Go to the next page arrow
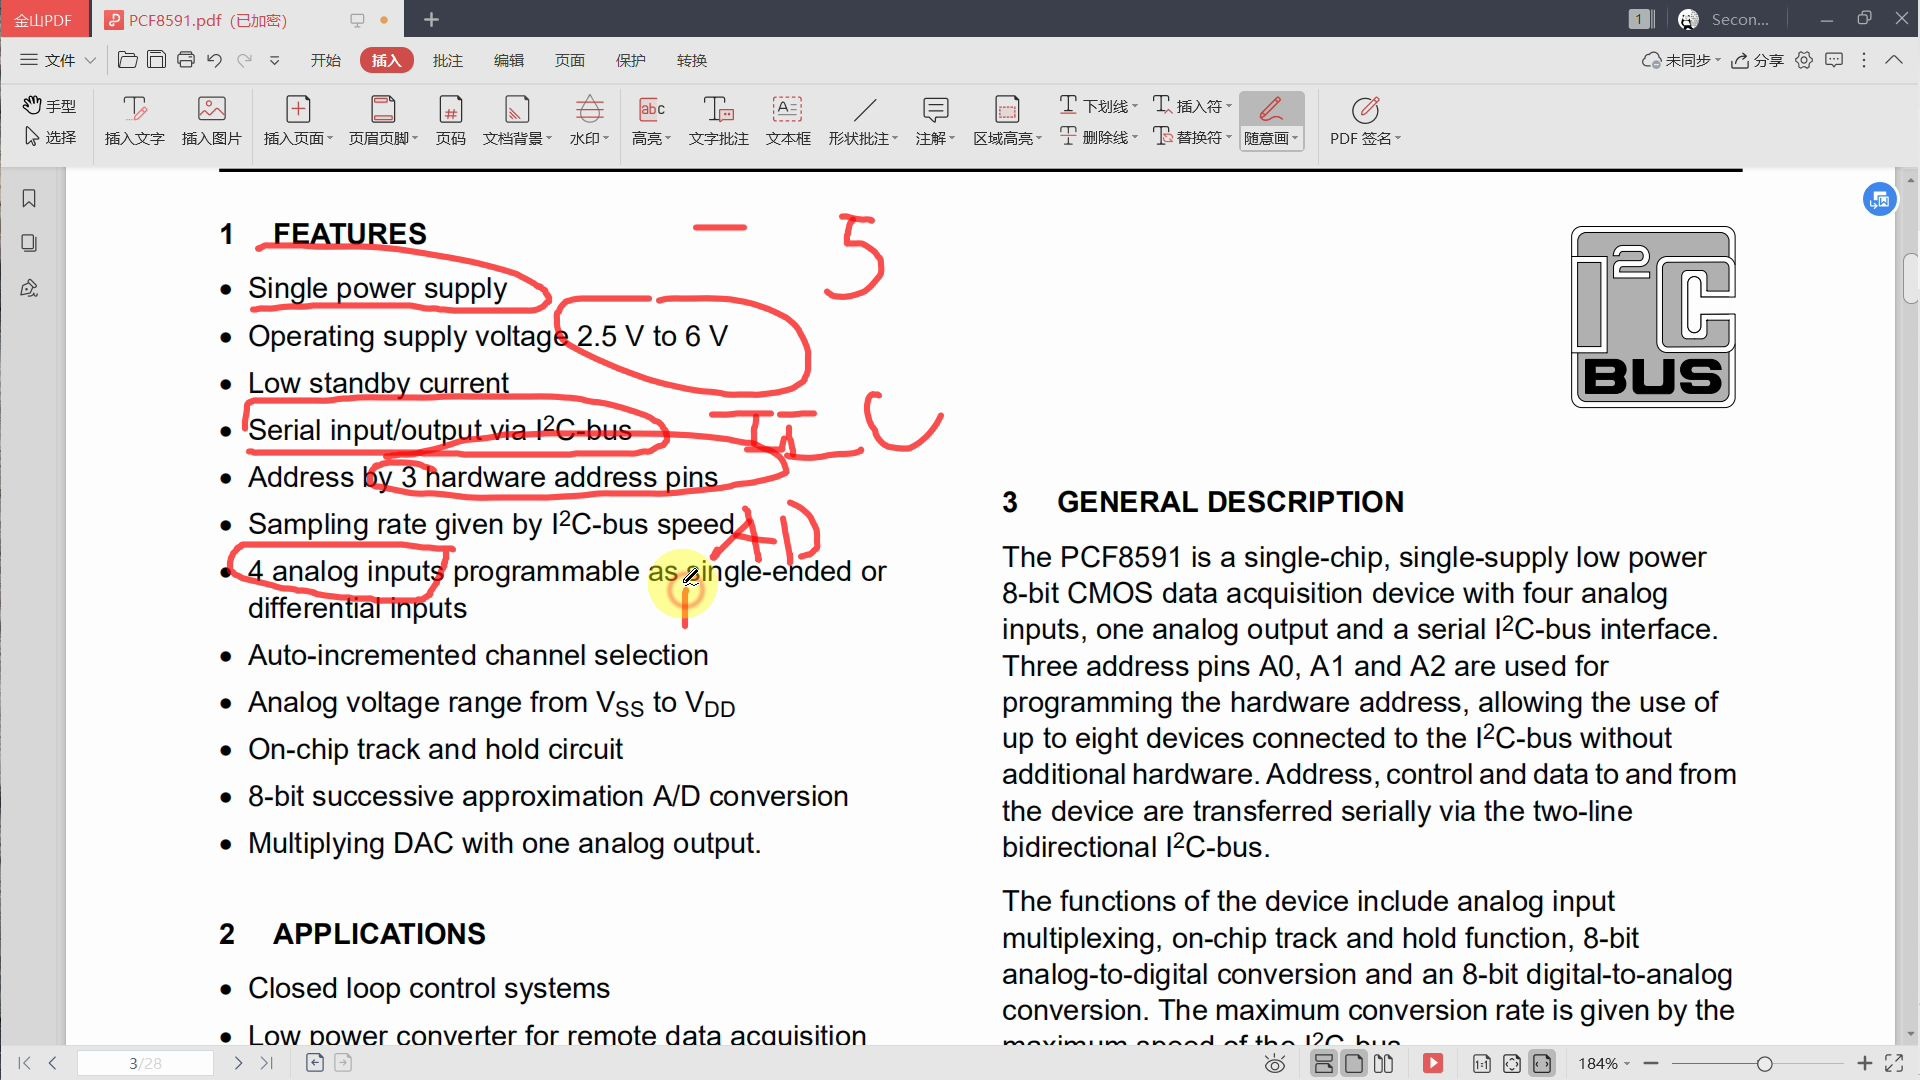The width and height of the screenshot is (1920, 1080). [238, 1063]
